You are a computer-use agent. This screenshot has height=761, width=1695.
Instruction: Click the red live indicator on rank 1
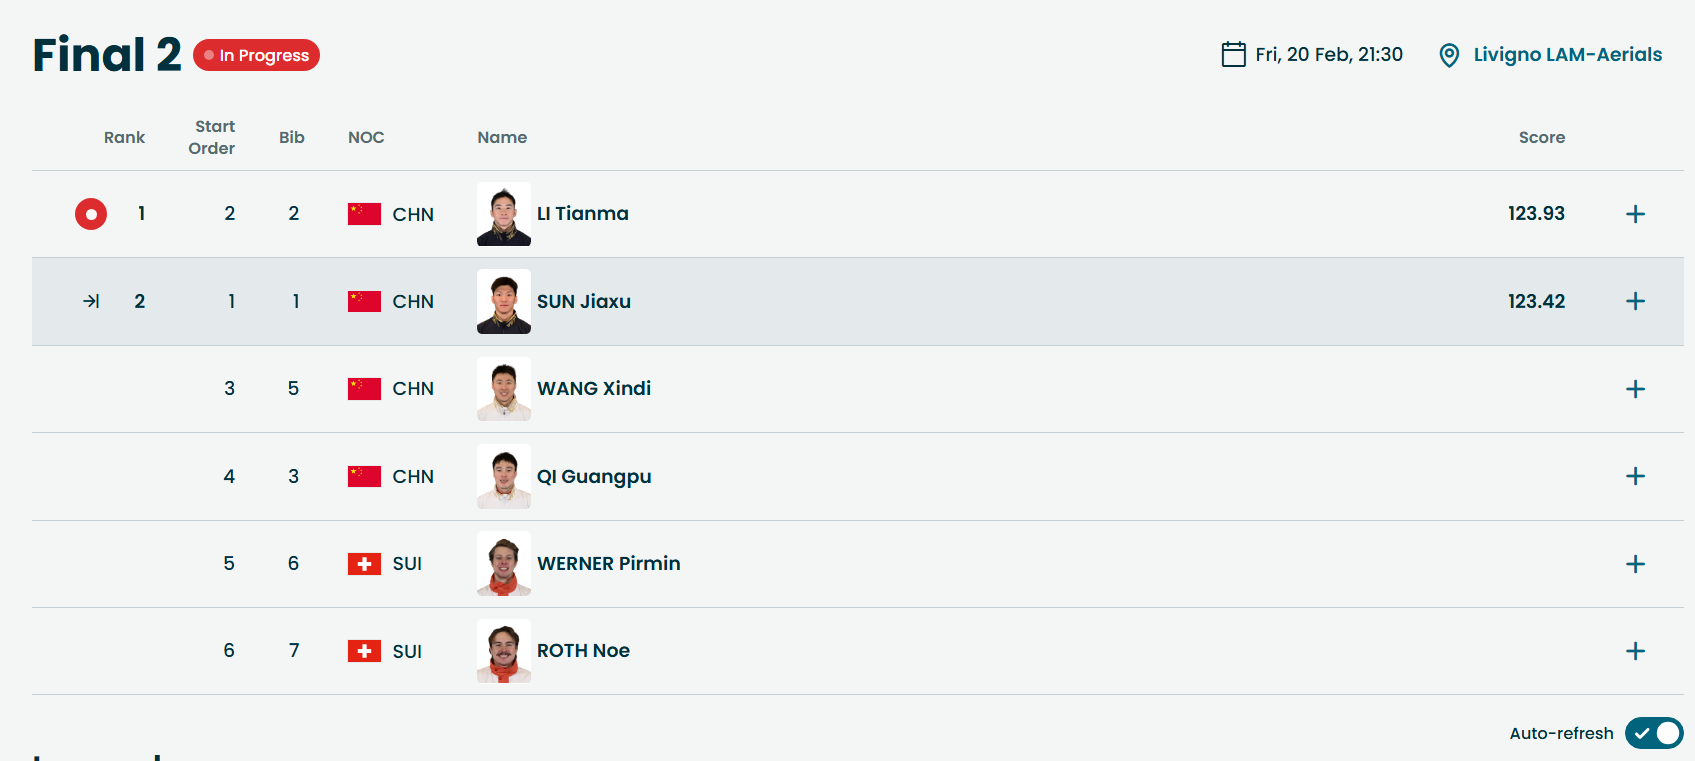click(x=91, y=214)
